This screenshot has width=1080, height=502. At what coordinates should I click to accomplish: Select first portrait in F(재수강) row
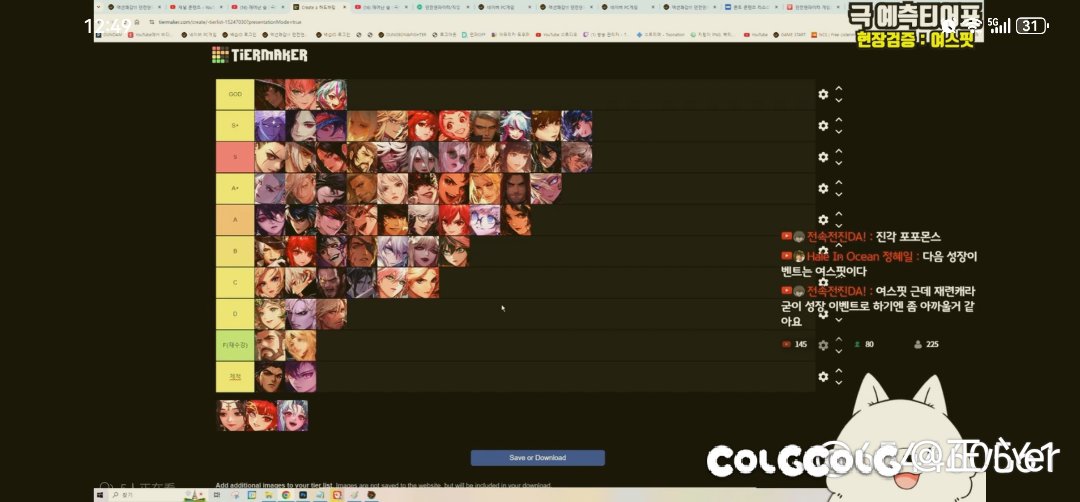click(x=270, y=345)
